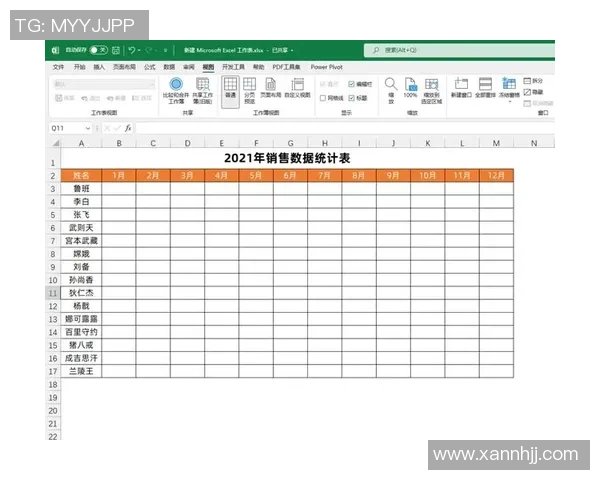Select the cell containing 孙尚香
Screen dimensions: 600x480
point(81,280)
